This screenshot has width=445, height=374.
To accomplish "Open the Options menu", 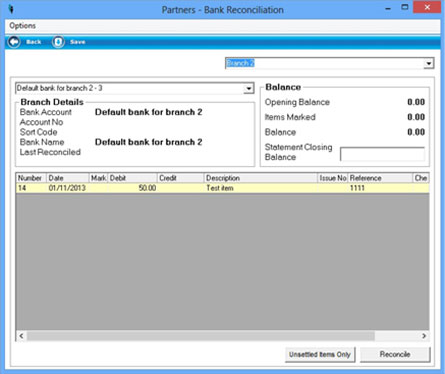I will point(22,26).
